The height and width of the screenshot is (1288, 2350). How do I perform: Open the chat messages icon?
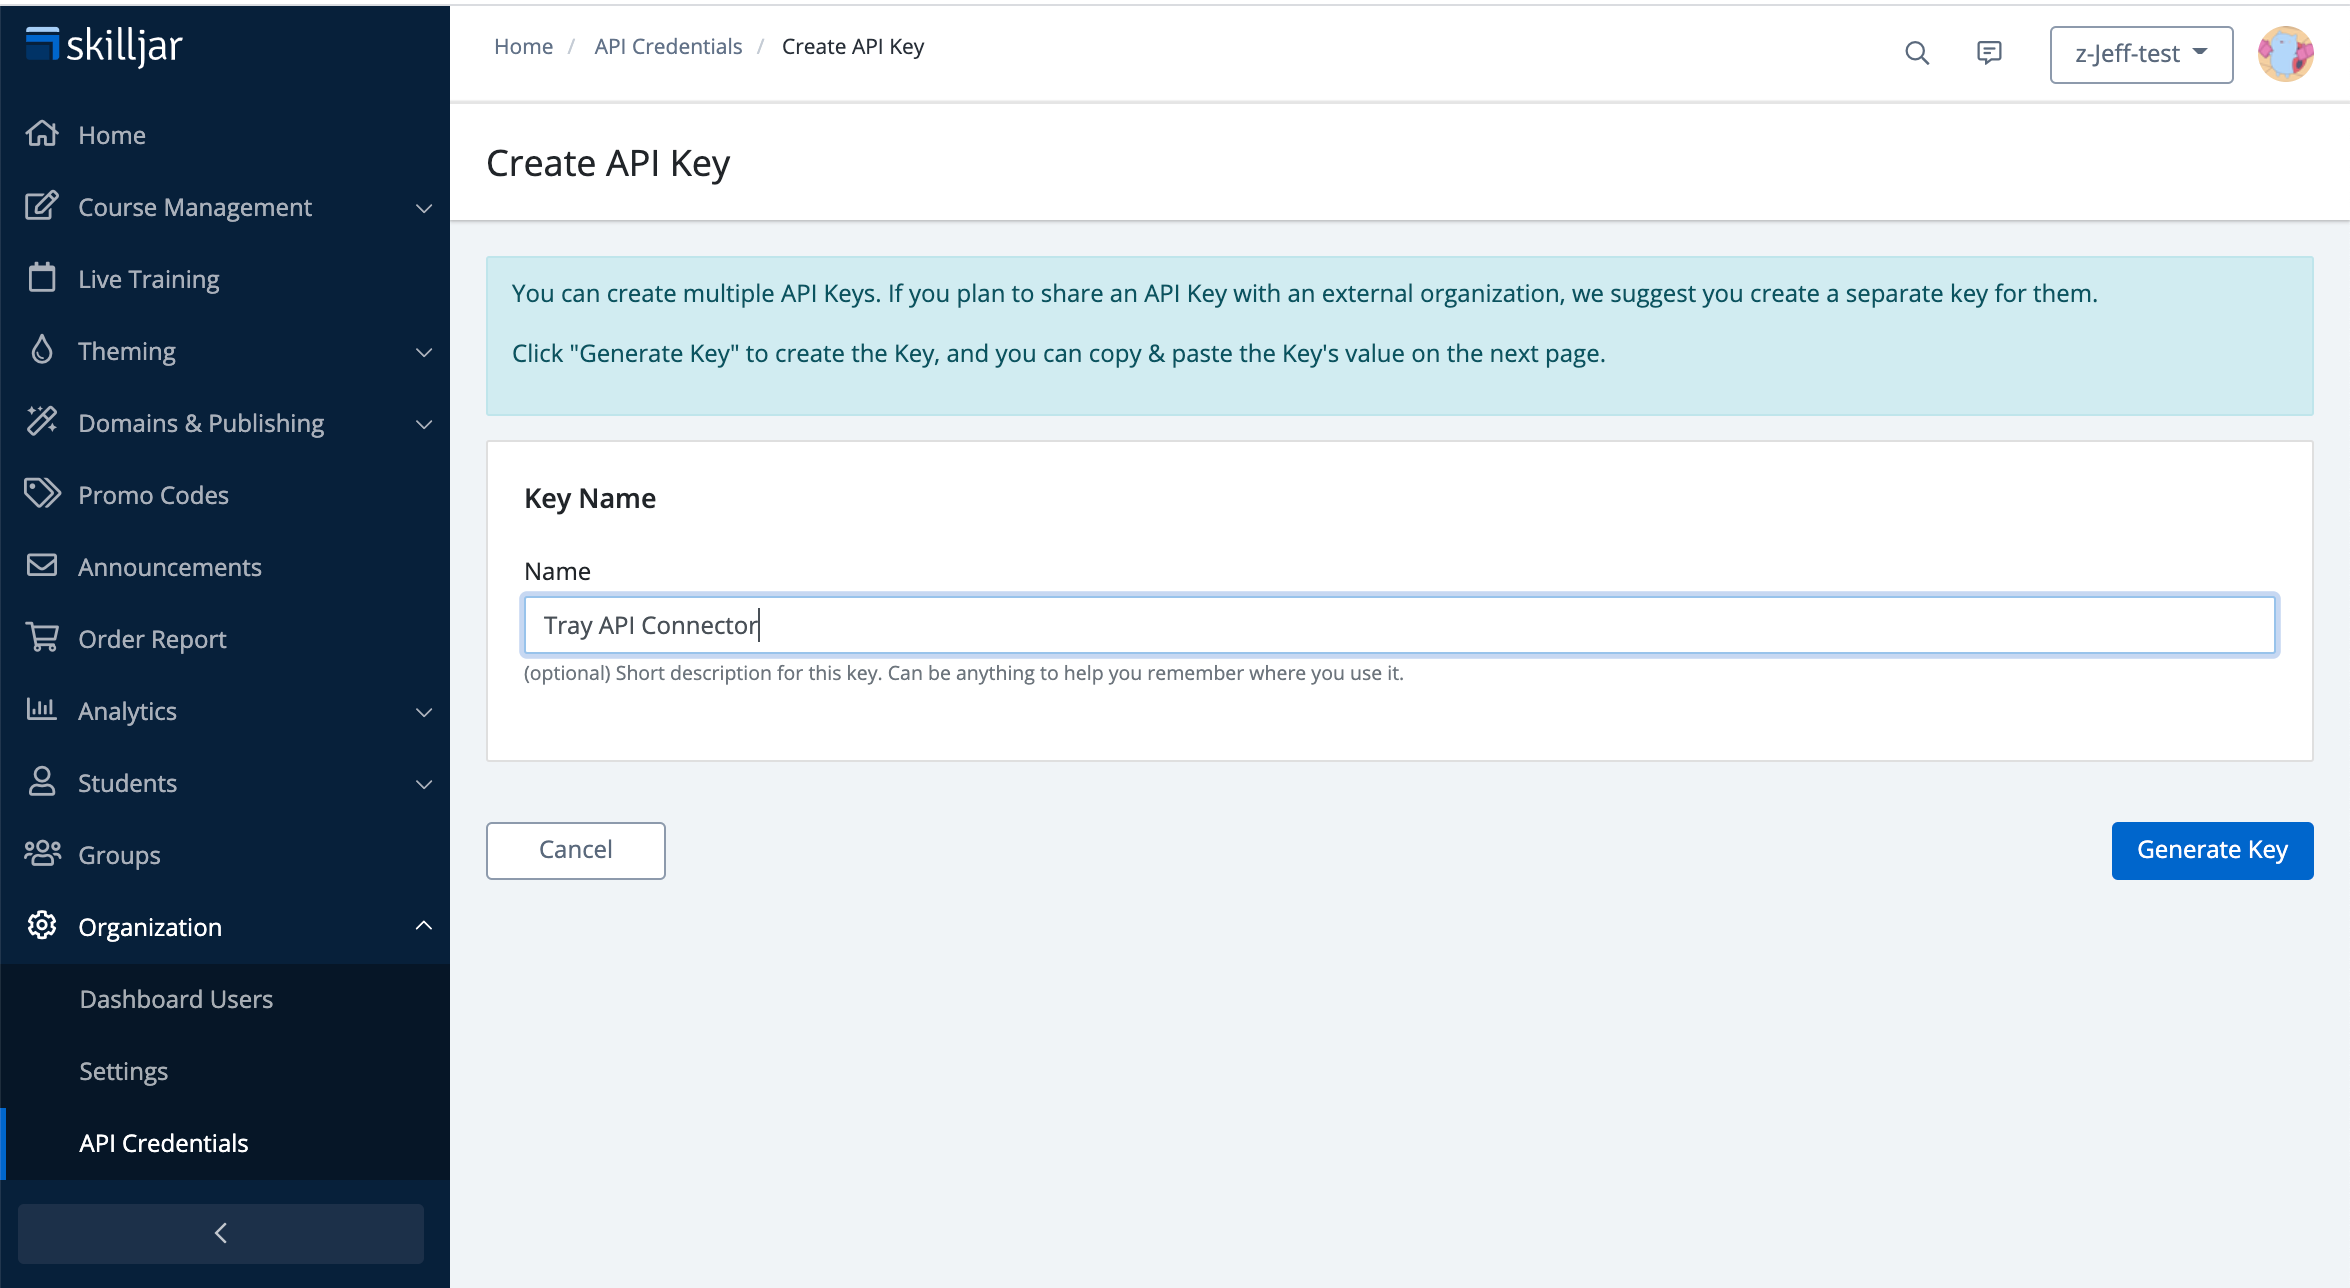[x=1989, y=53]
